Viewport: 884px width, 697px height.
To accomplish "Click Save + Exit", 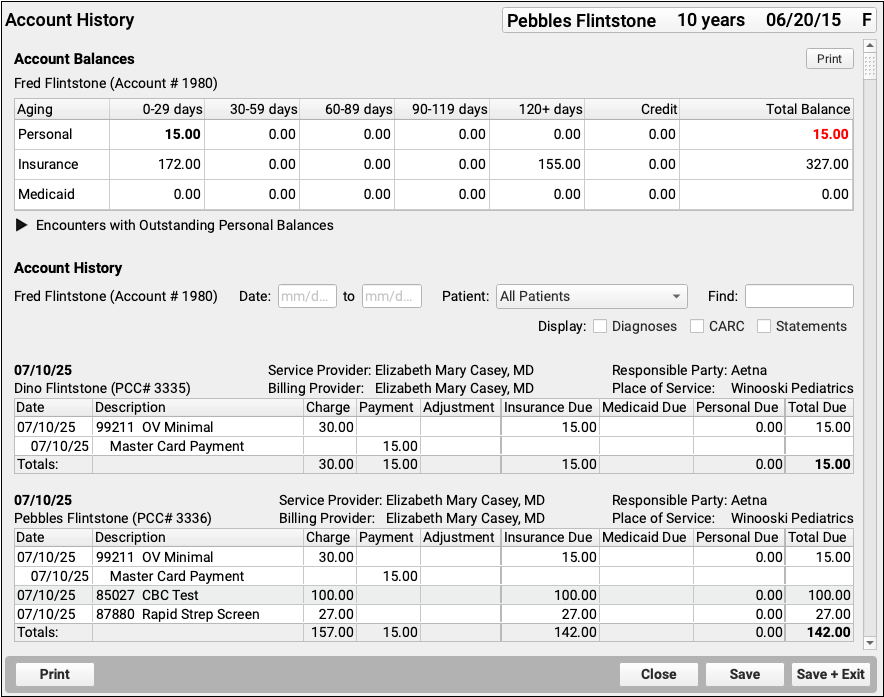I will point(830,674).
